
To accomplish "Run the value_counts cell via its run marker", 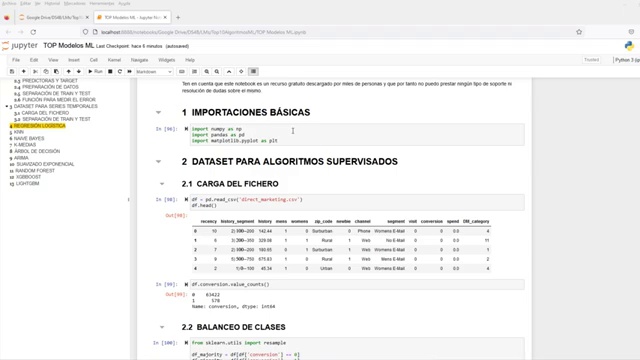I will pos(186,284).
